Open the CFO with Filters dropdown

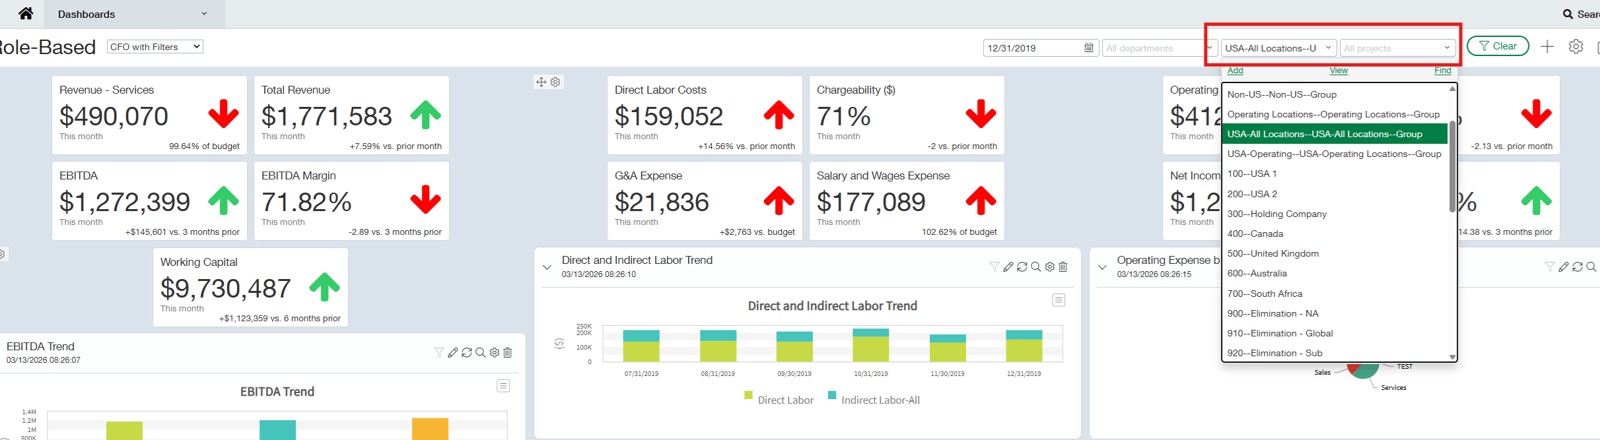coord(155,47)
